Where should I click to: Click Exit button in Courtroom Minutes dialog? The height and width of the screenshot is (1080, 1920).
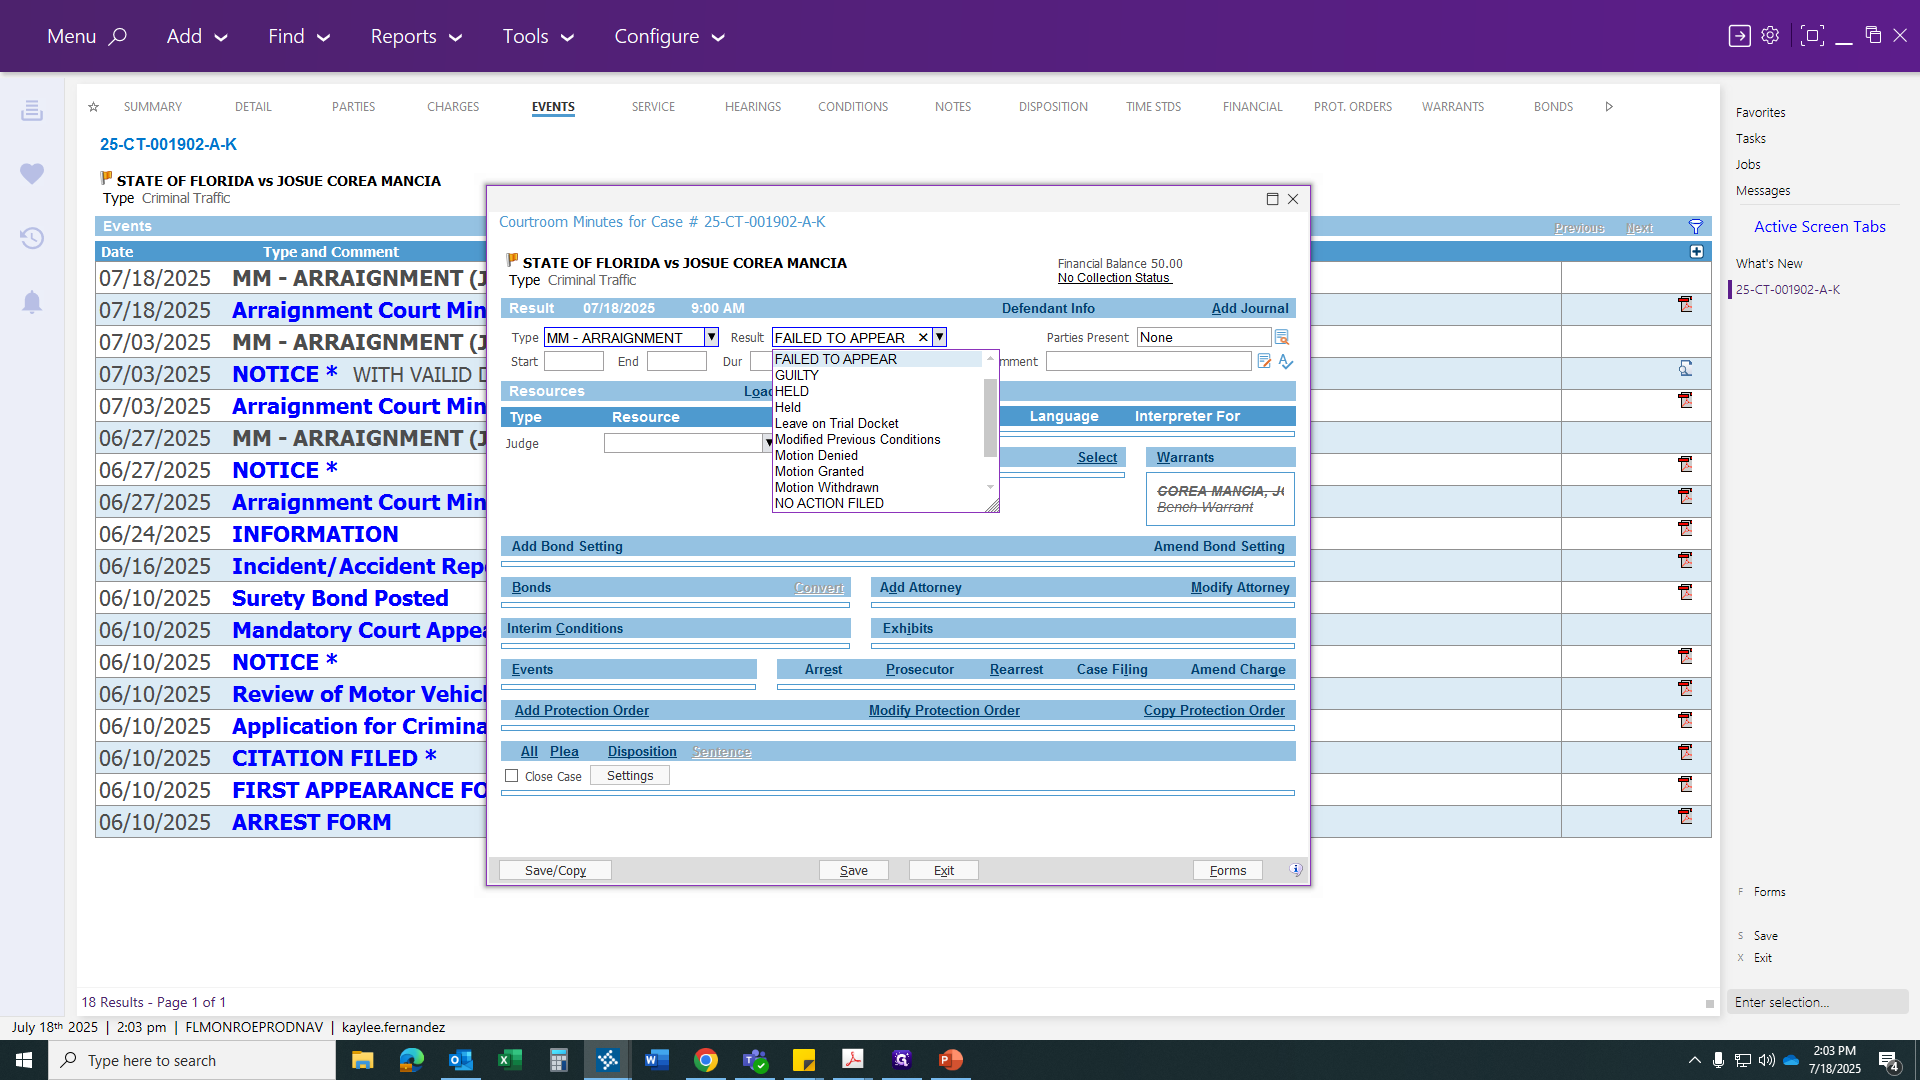tap(943, 870)
